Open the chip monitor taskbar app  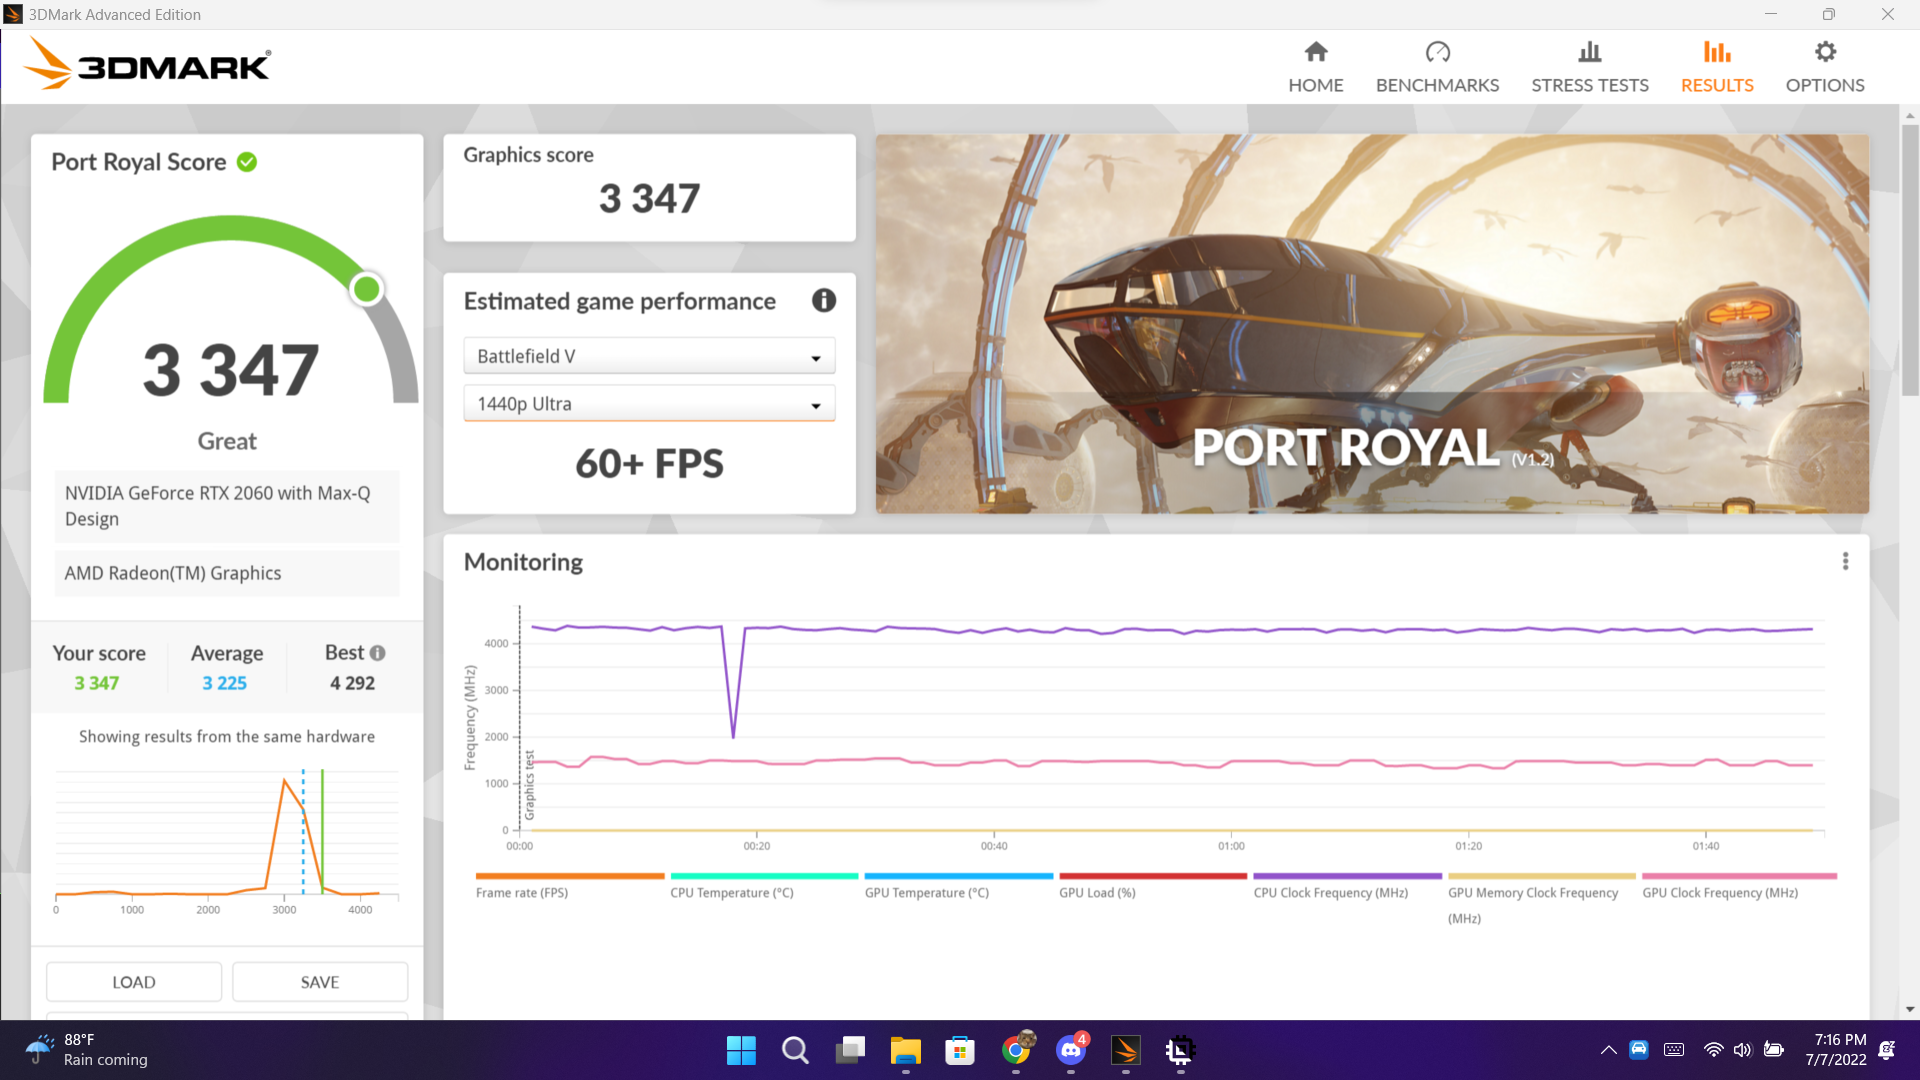pos(1181,1050)
